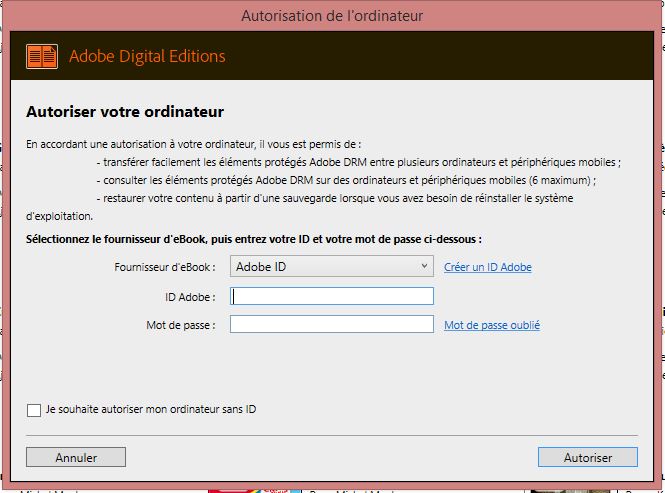Click the Autoriser button
This screenshot has height=493, width=665.
588,457
